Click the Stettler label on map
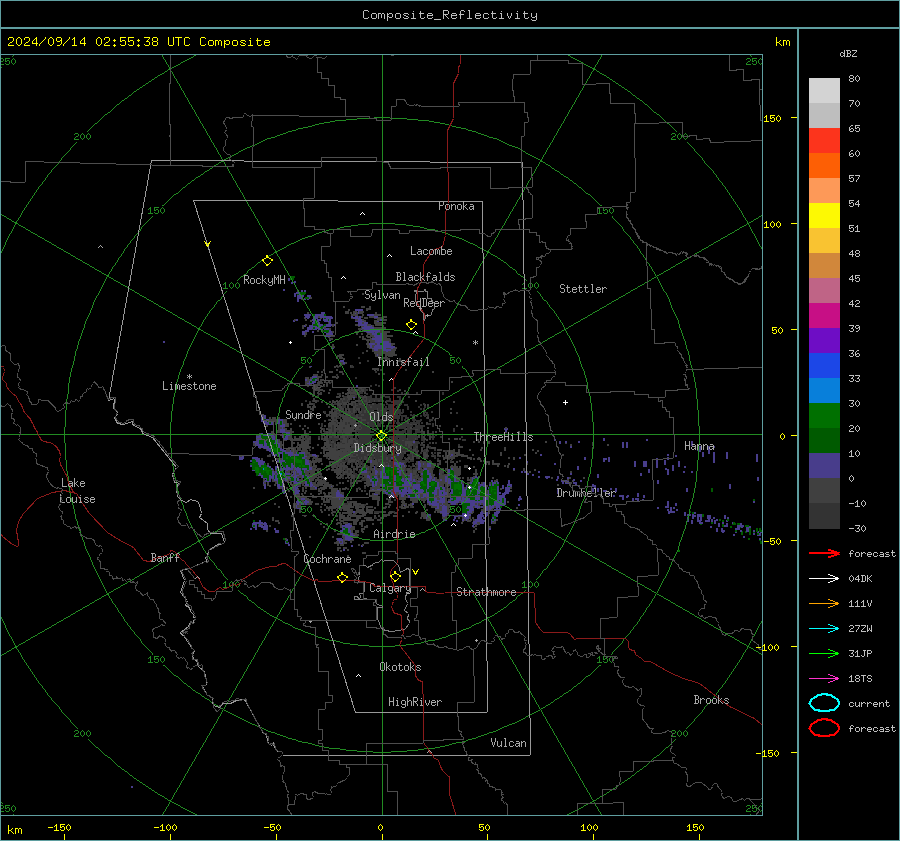 tap(583, 289)
